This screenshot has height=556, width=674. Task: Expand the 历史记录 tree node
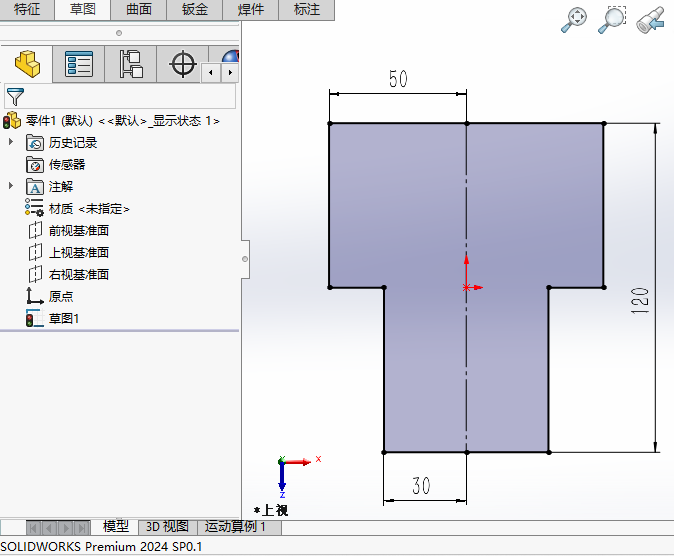[x=11, y=141]
